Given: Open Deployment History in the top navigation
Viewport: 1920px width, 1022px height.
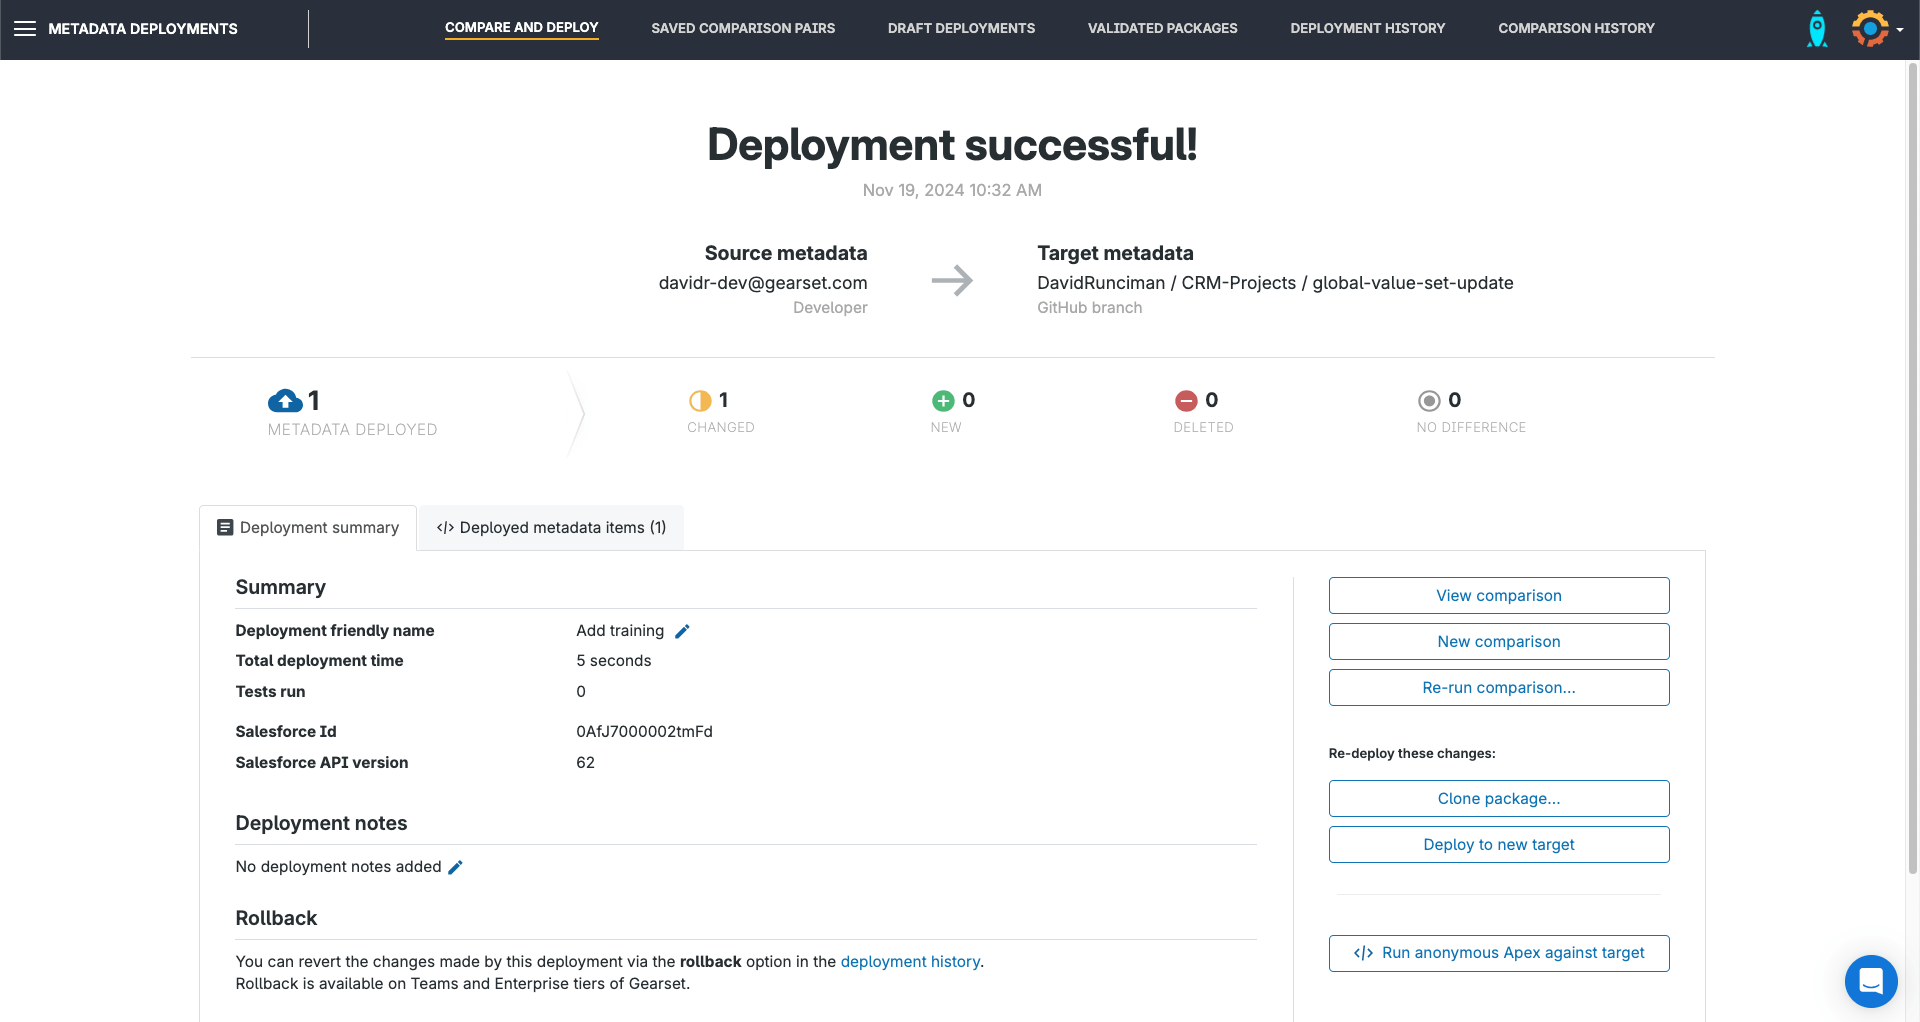Looking at the screenshot, I should (x=1367, y=28).
